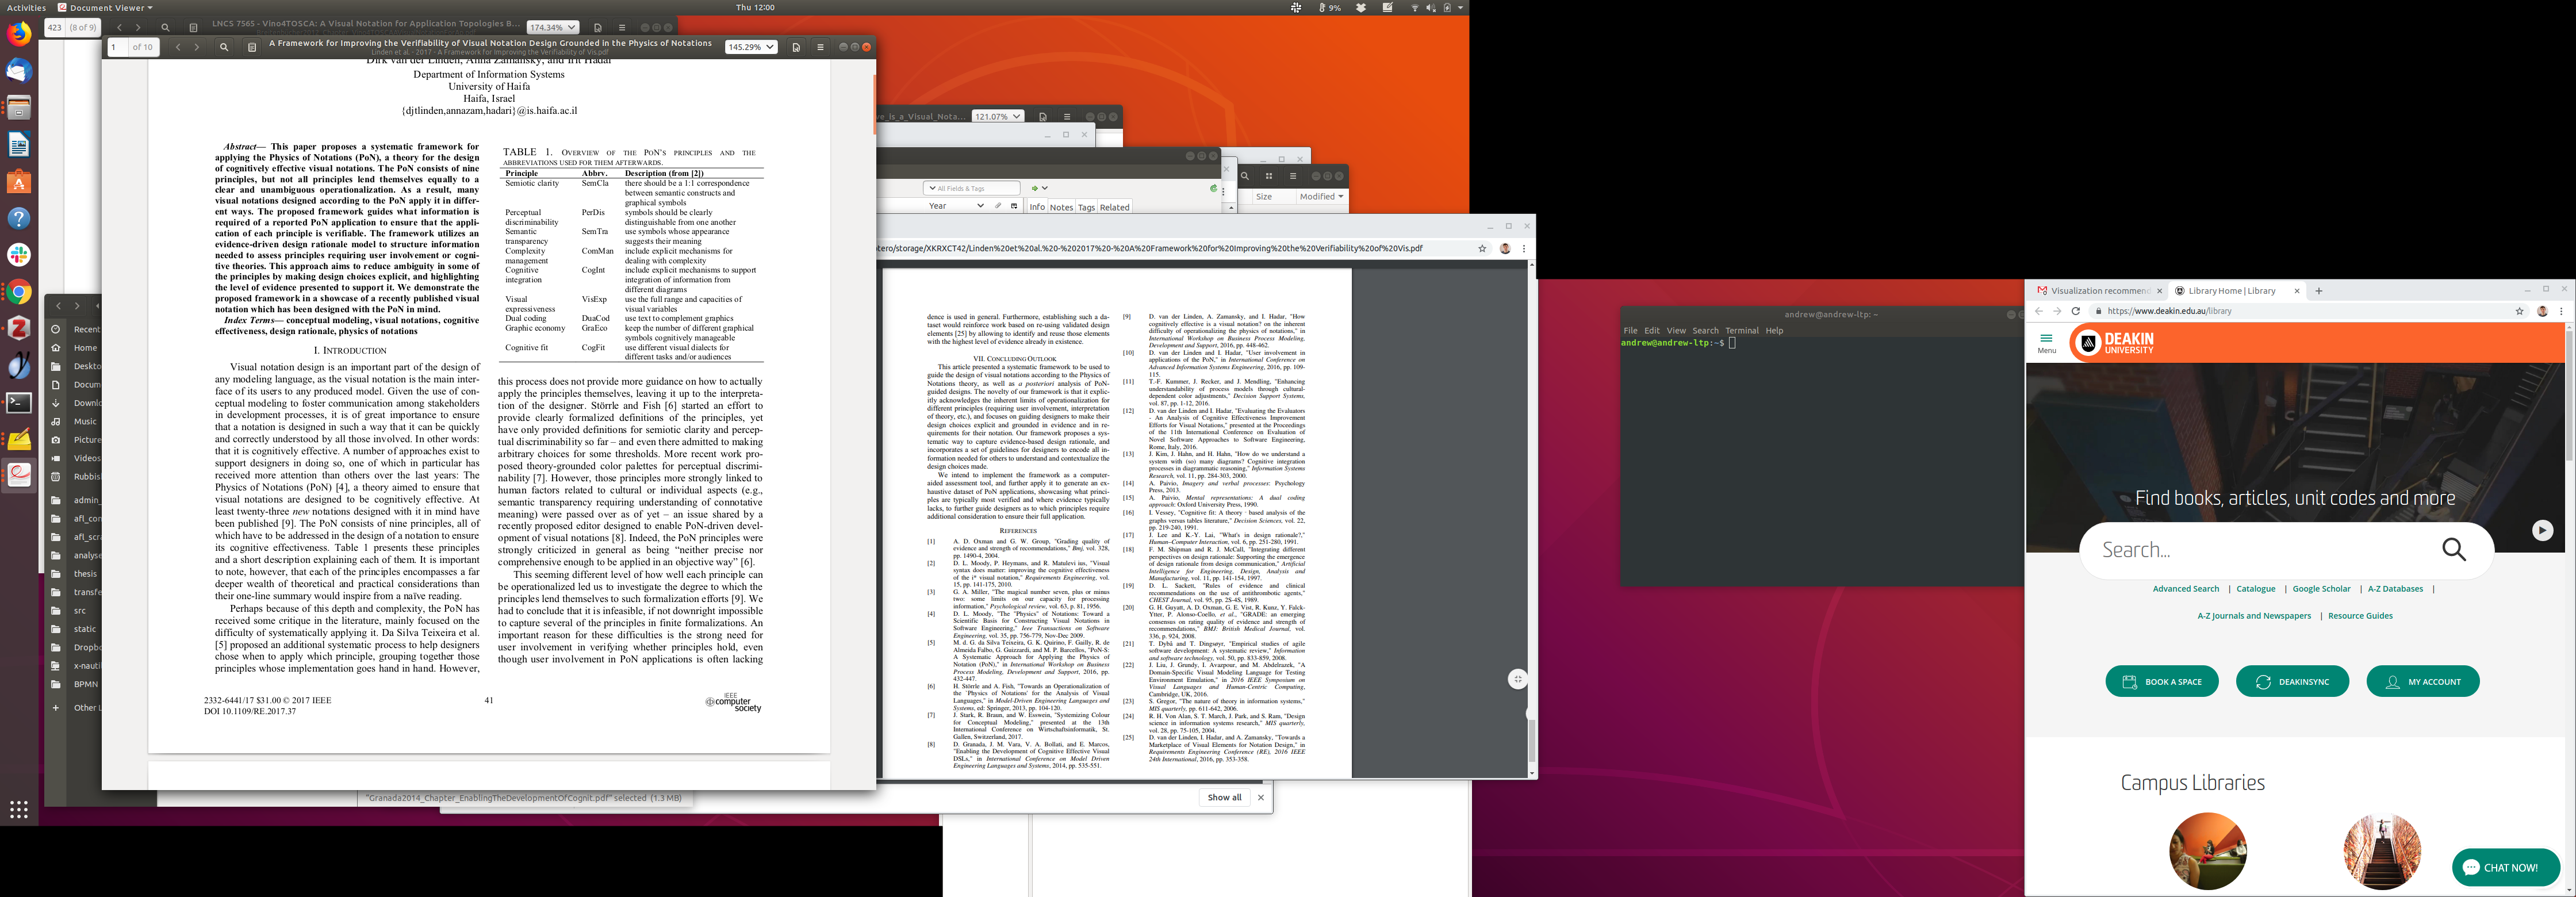Click the Zotero sync refresh icon
Screen dimensions: 2576x897
(x=1213, y=188)
